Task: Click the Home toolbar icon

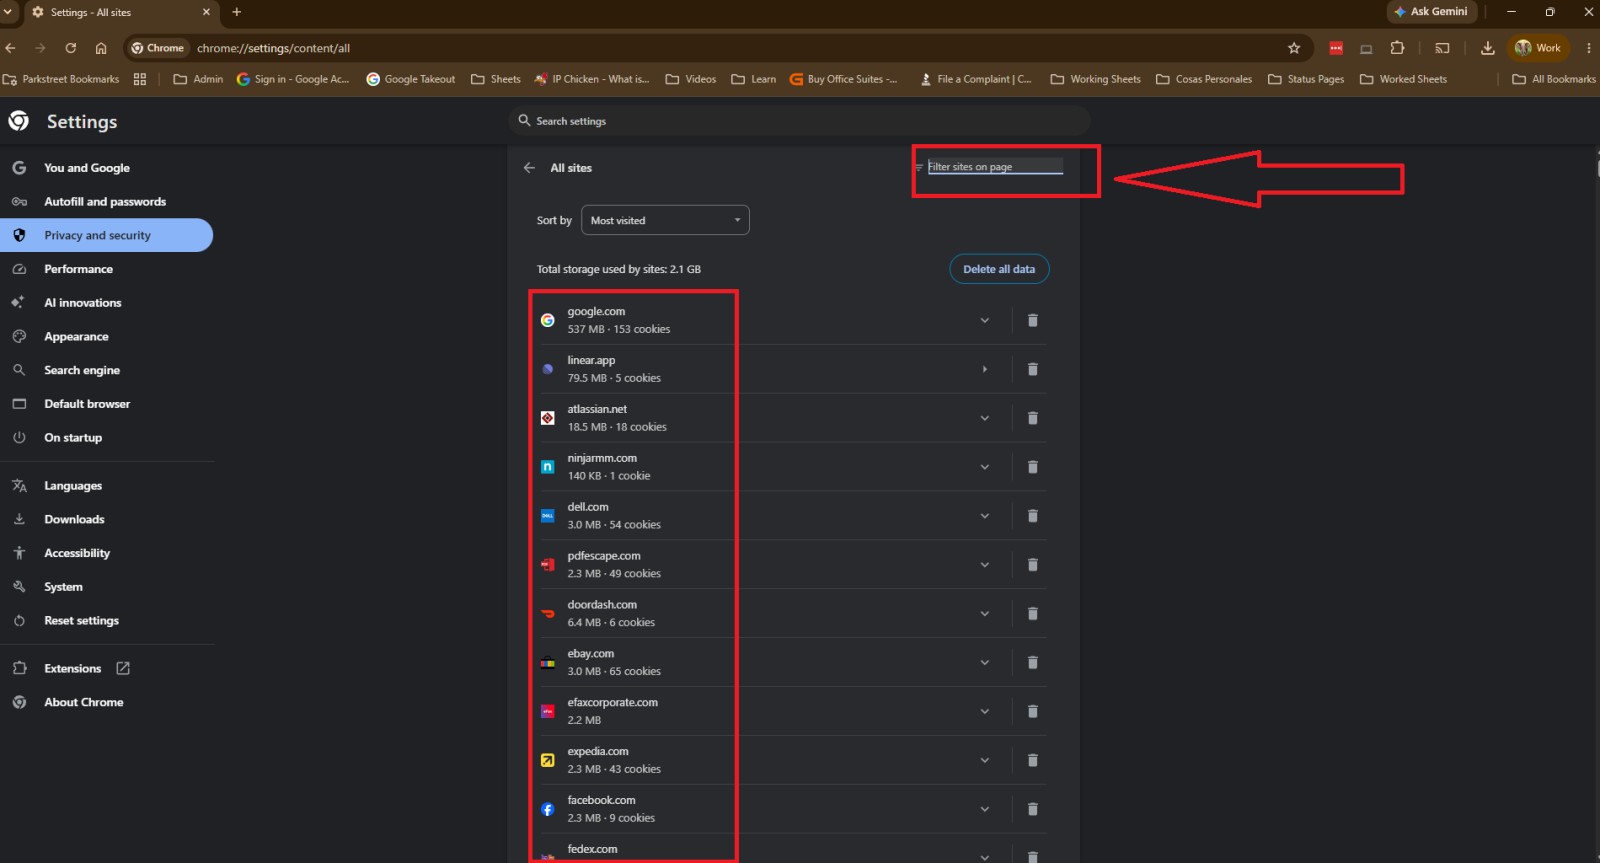Action: pos(101,48)
